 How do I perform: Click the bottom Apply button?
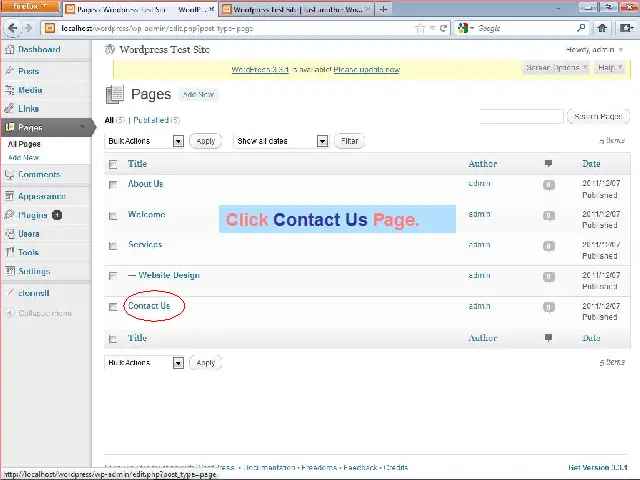206,362
